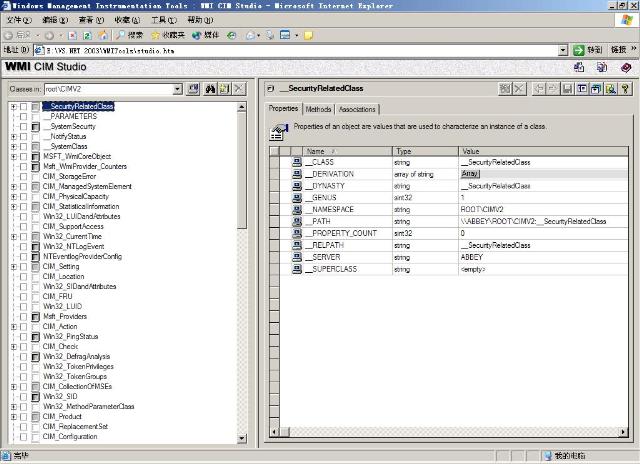The height and width of the screenshot is (464, 640).
Task: Tick the checkbox next to Win32_PingStatus
Action: [24, 337]
